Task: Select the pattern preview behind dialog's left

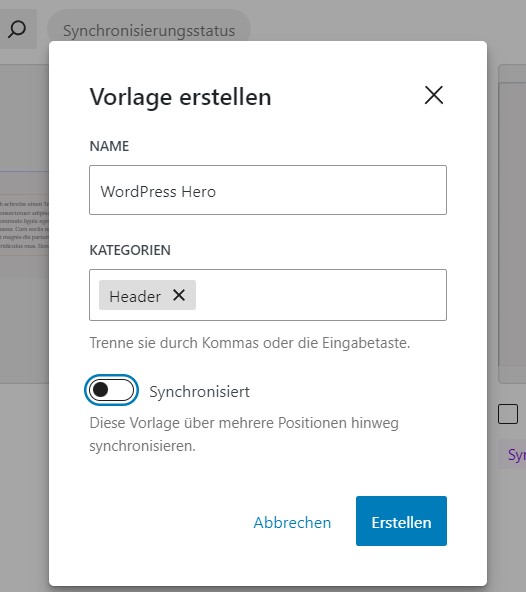Action: point(24,224)
